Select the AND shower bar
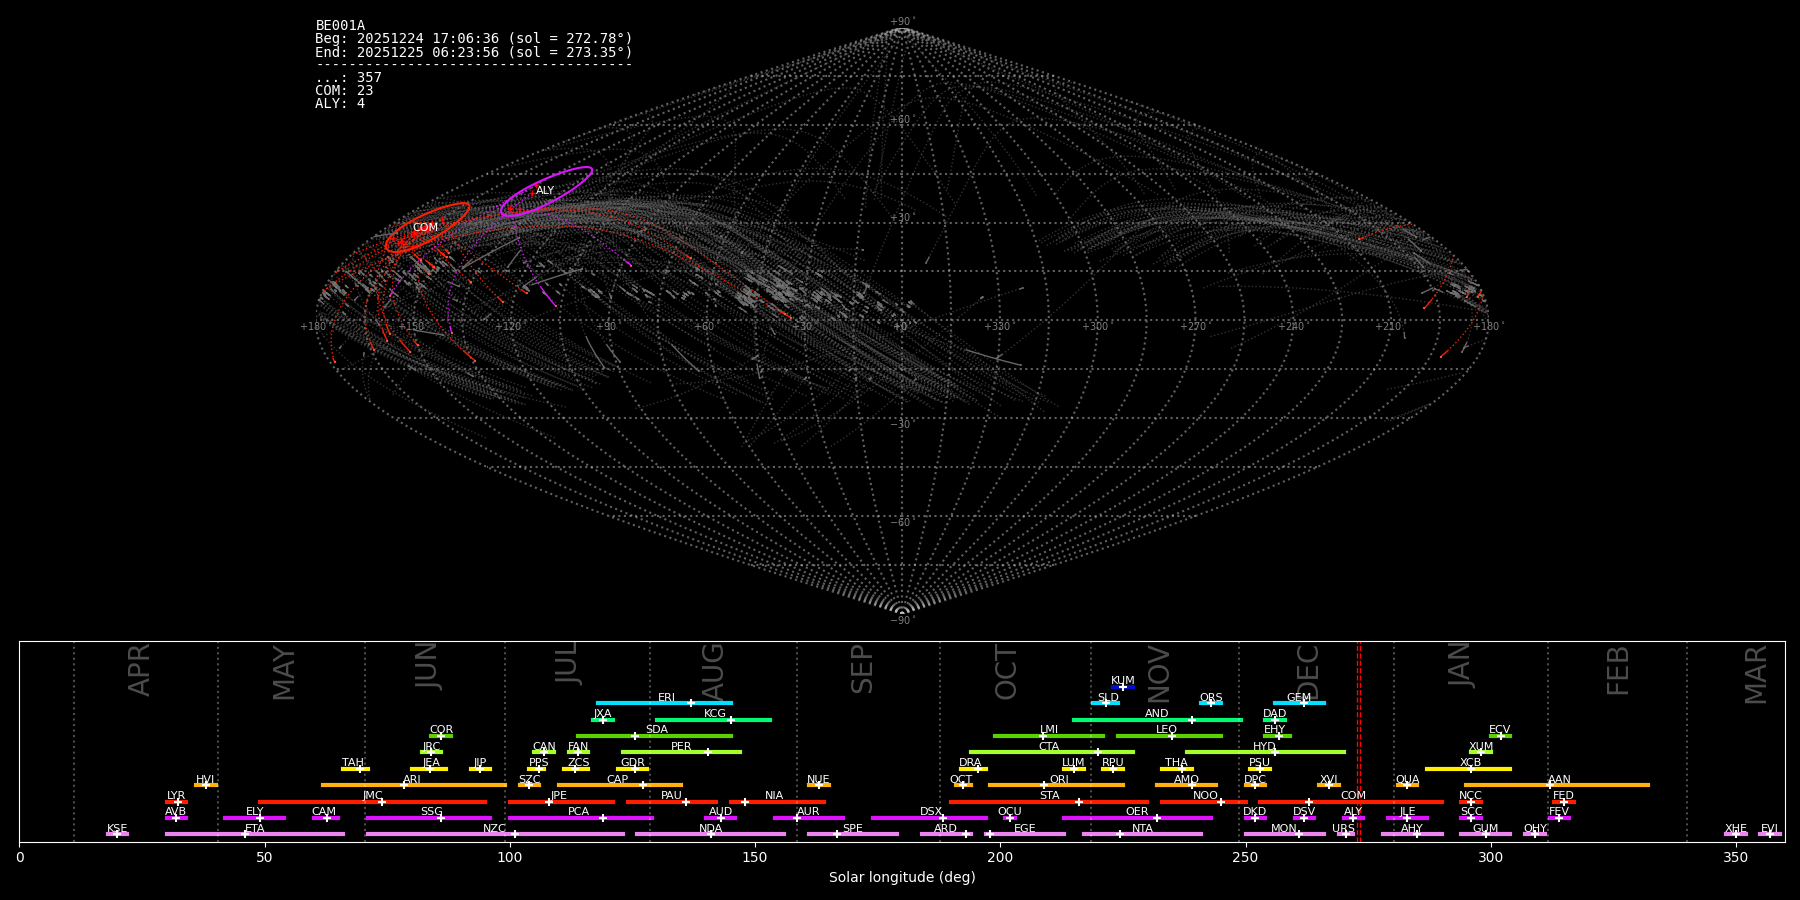 pyautogui.click(x=1157, y=720)
